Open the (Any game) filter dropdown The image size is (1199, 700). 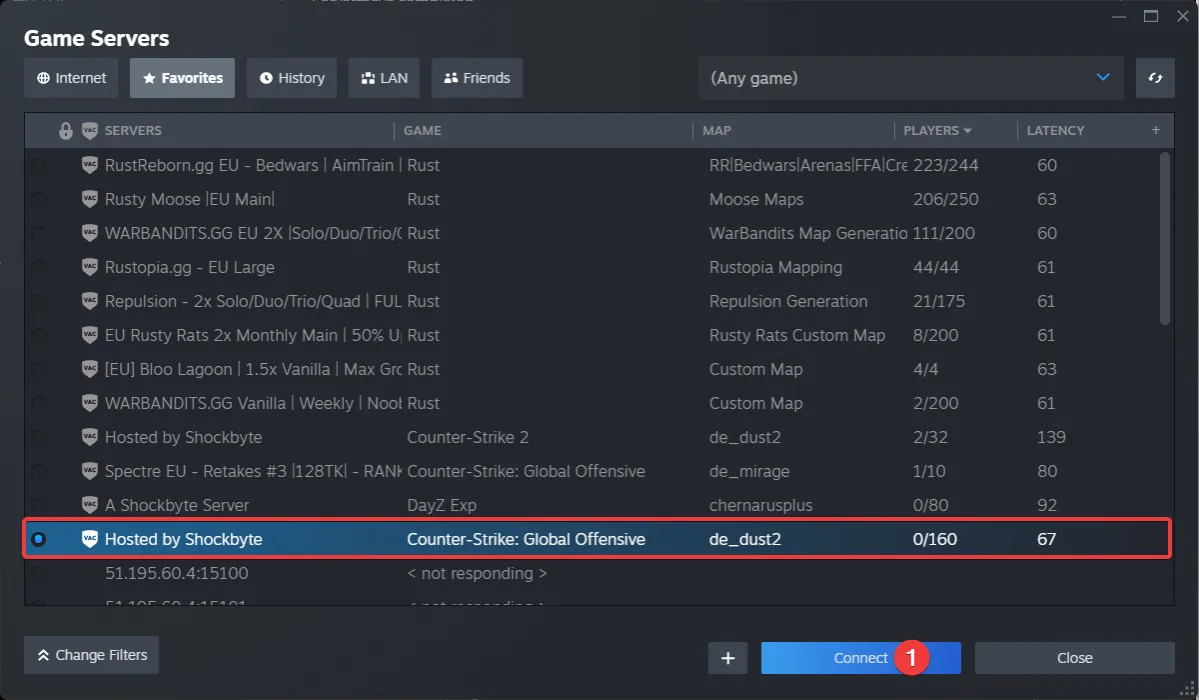pos(911,78)
